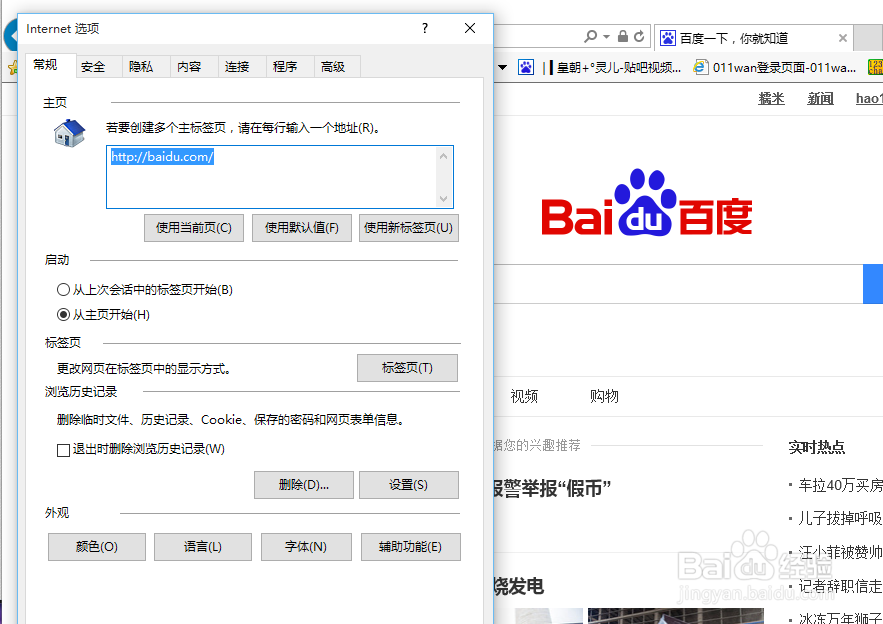Image resolution: width=883 pixels, height=624 pixels.
Task: Open the favorites bar dropdown arrow
Action: (502, 68)
